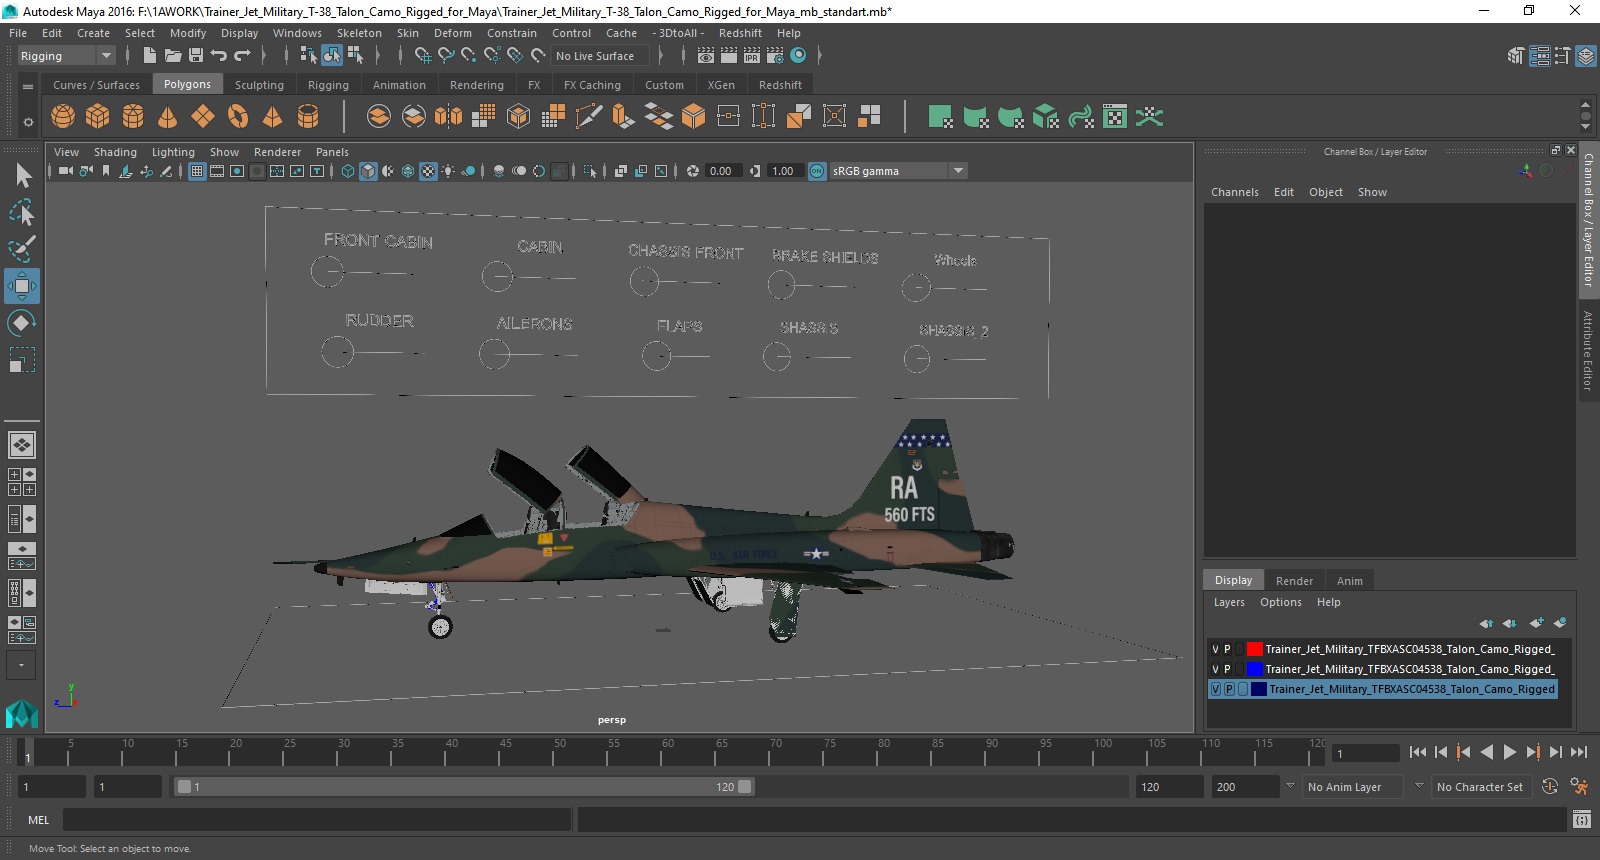Click the Redo arrow icon
This screenshot has width=1600, height=860.
242,56
